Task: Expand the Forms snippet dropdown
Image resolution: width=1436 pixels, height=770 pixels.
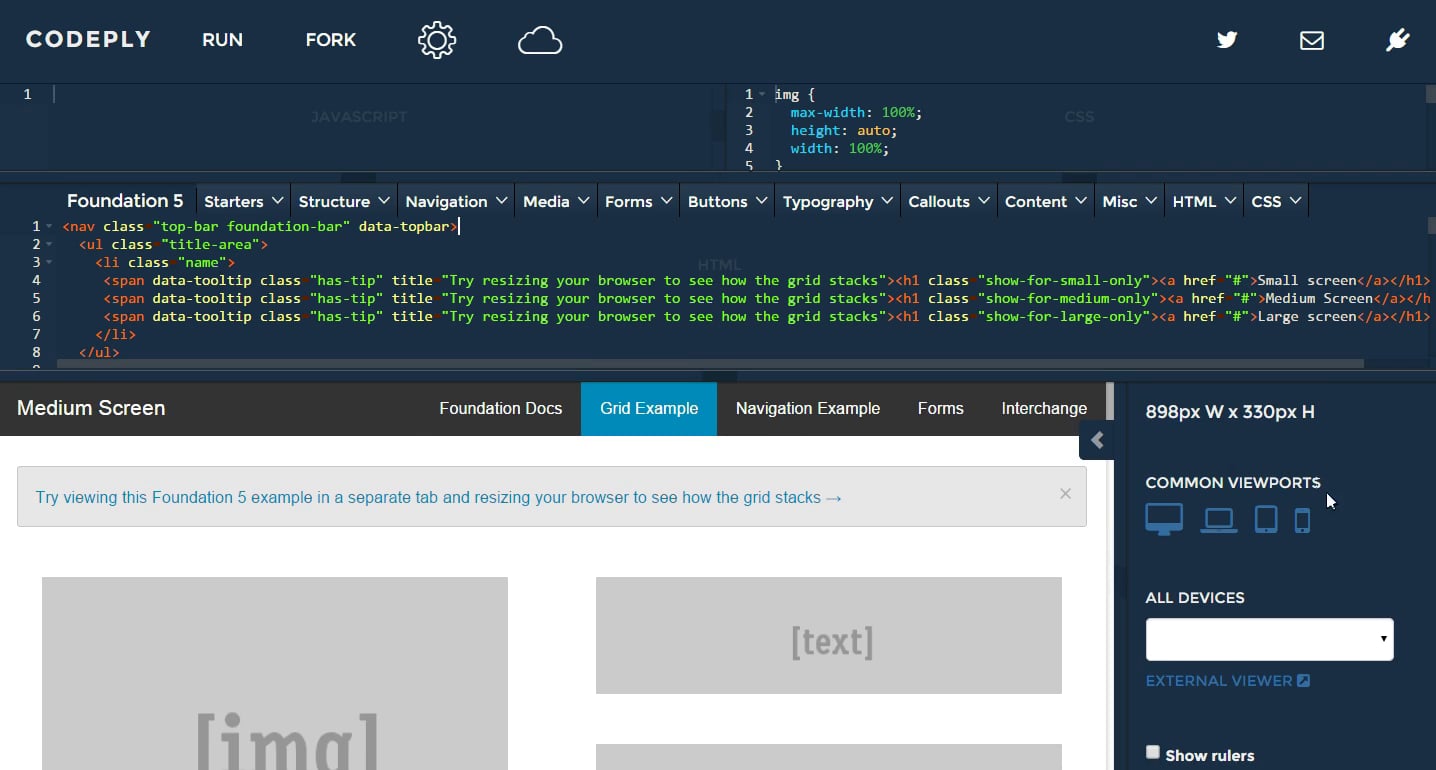Action: (x=638, y=201)
